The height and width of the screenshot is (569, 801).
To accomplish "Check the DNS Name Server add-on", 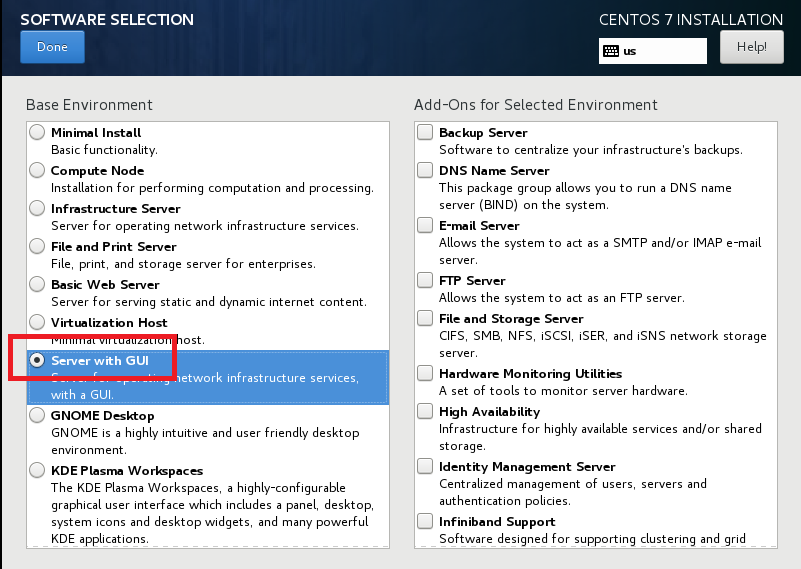I will click(x=425, y=170).
